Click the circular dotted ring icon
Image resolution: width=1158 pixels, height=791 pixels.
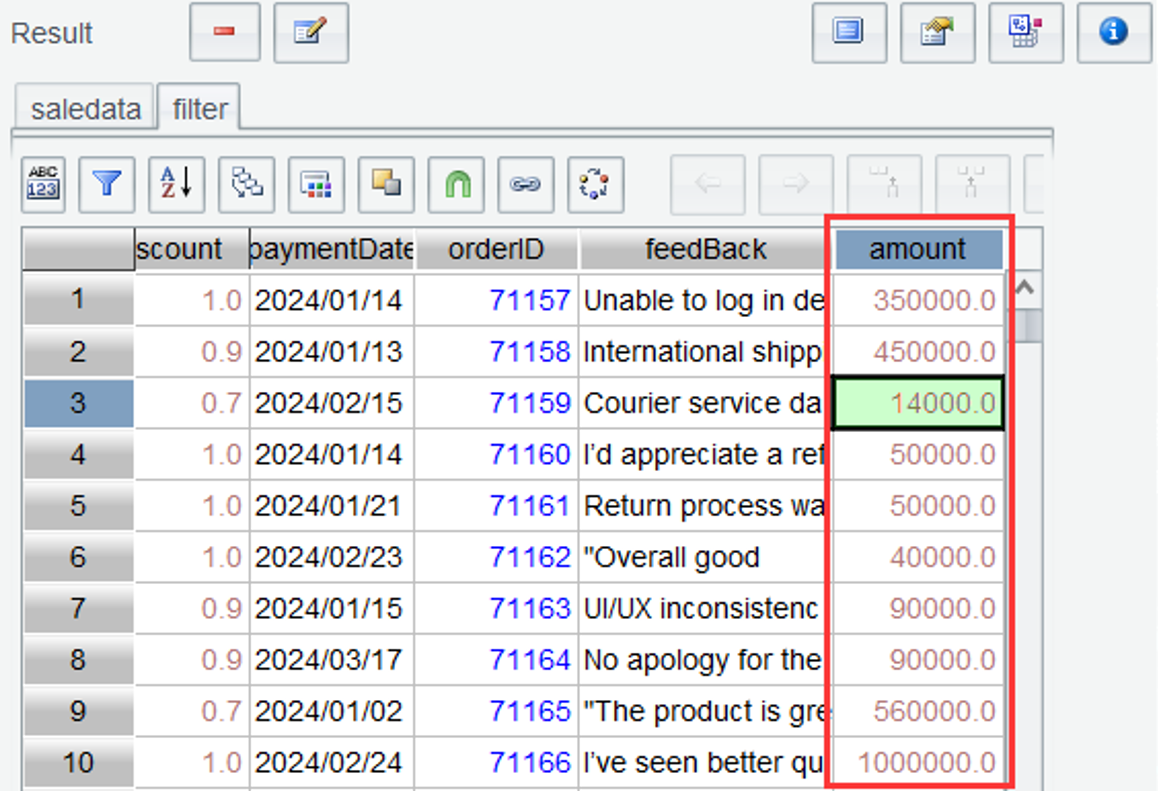point(595,184)
